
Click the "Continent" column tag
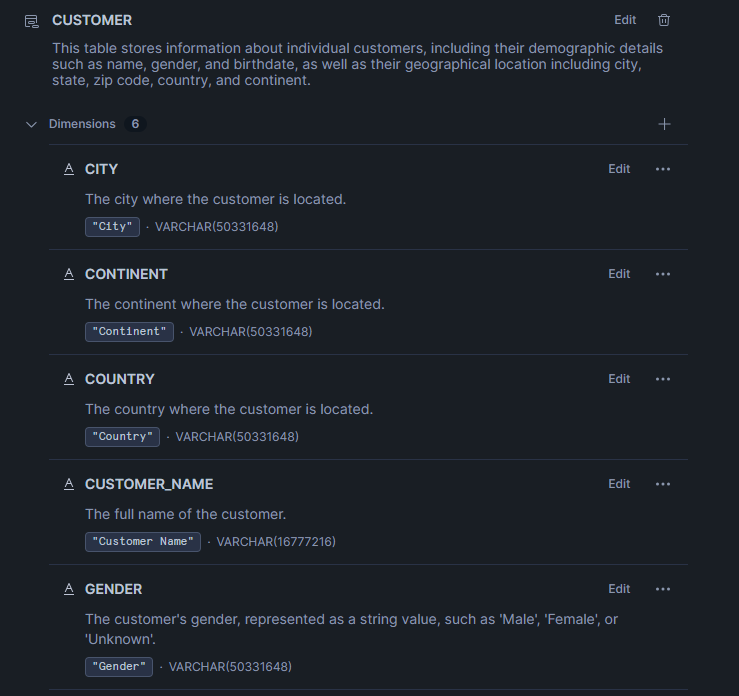(x=129, y=332)
